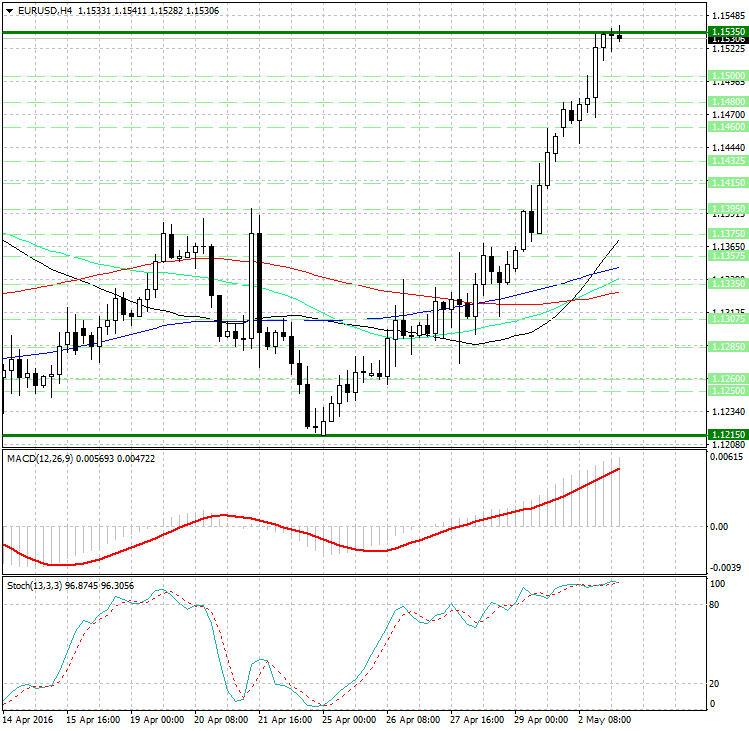The height and width of the screenshot is (731, 749).
Task: Select the 1.12600 level label
Action: tap(728, 378)
